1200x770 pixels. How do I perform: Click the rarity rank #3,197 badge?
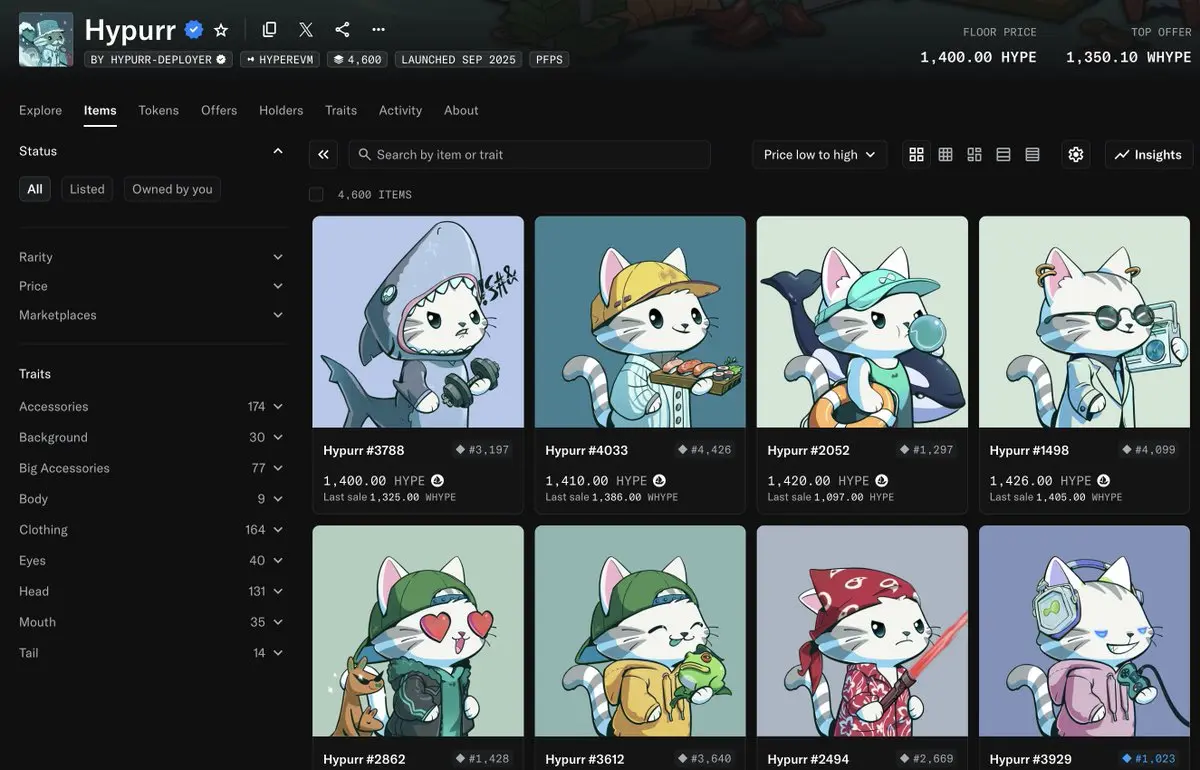coord(482,450)
